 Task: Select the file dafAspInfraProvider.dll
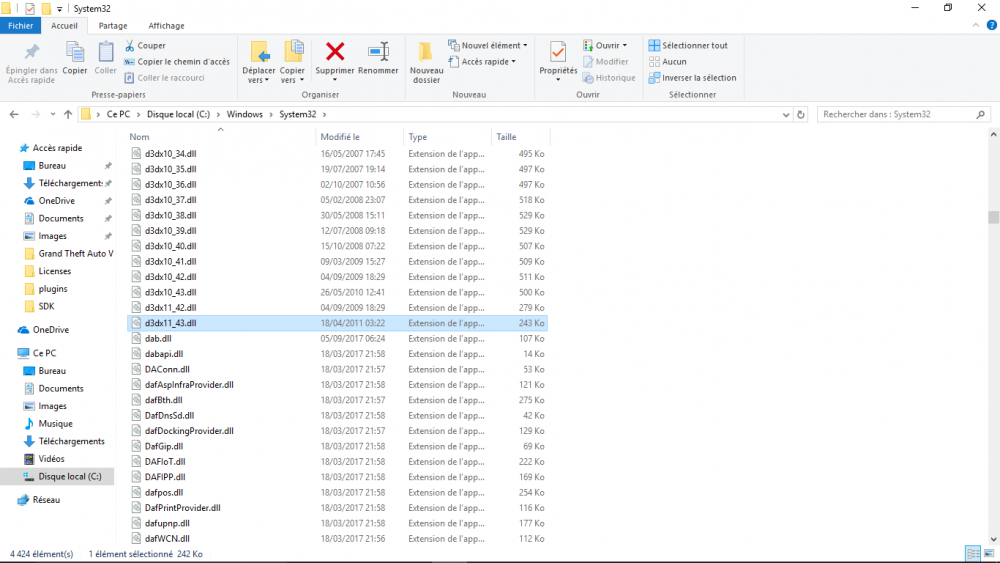[x=189, y=384]
